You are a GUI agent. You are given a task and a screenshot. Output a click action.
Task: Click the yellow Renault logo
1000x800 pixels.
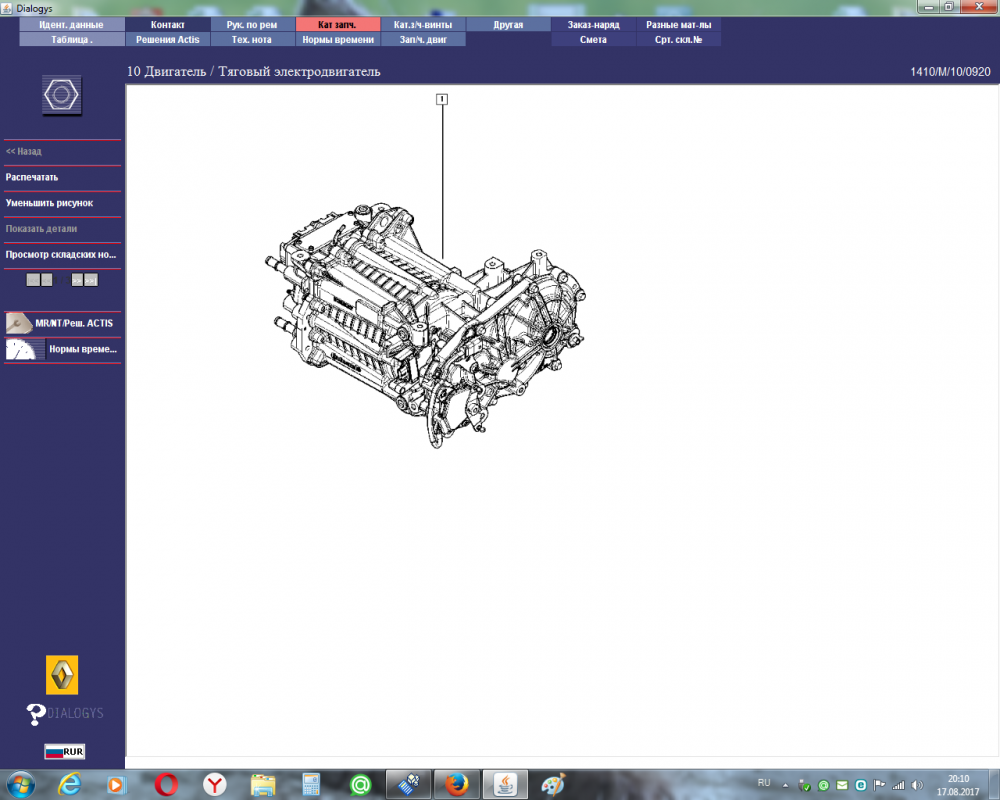point(62,674)
